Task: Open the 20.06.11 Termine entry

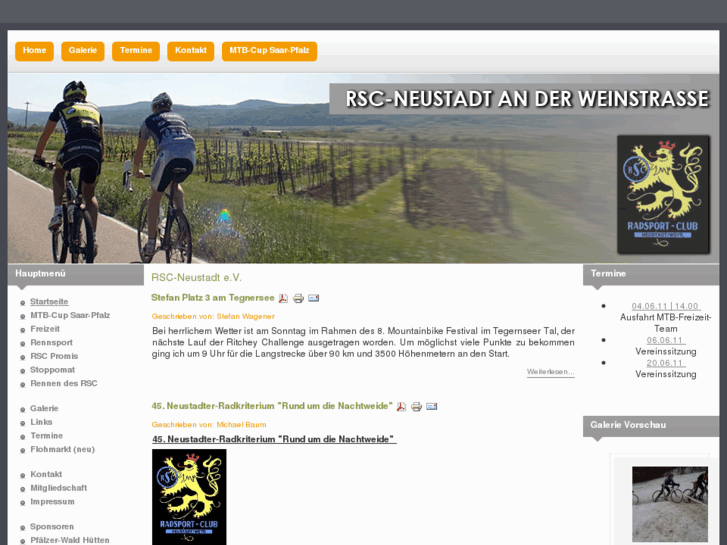Action: [665, 363]
